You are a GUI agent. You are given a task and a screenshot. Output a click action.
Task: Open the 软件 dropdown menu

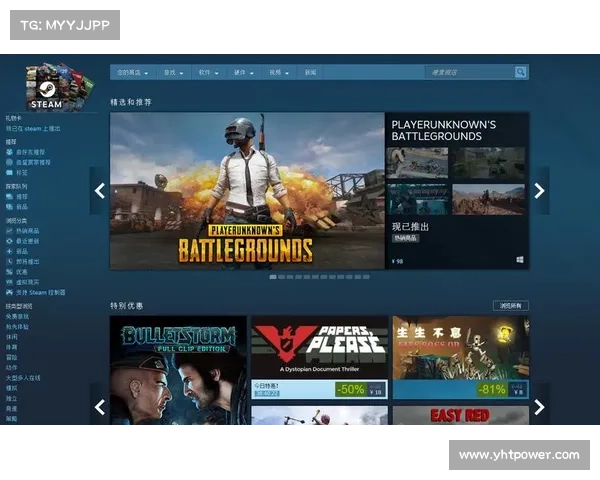pyautogui.click(x=209, y=72)
